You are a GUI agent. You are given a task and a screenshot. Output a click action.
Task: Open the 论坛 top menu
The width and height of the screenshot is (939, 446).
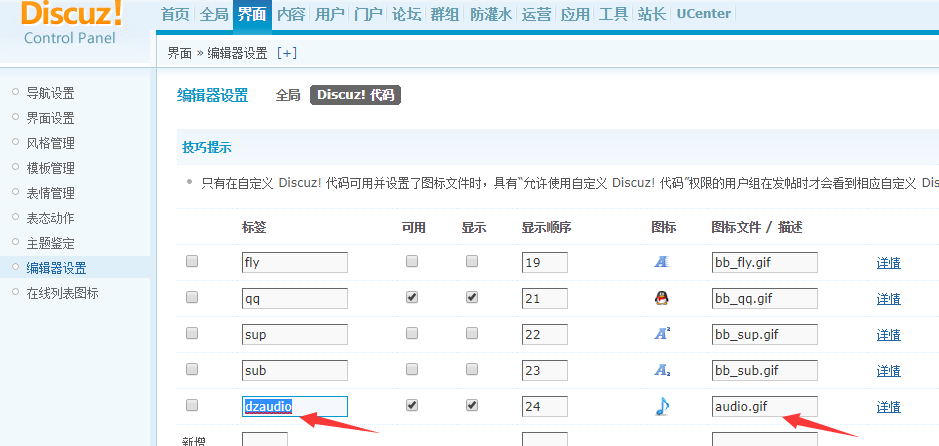coord(406,14)
